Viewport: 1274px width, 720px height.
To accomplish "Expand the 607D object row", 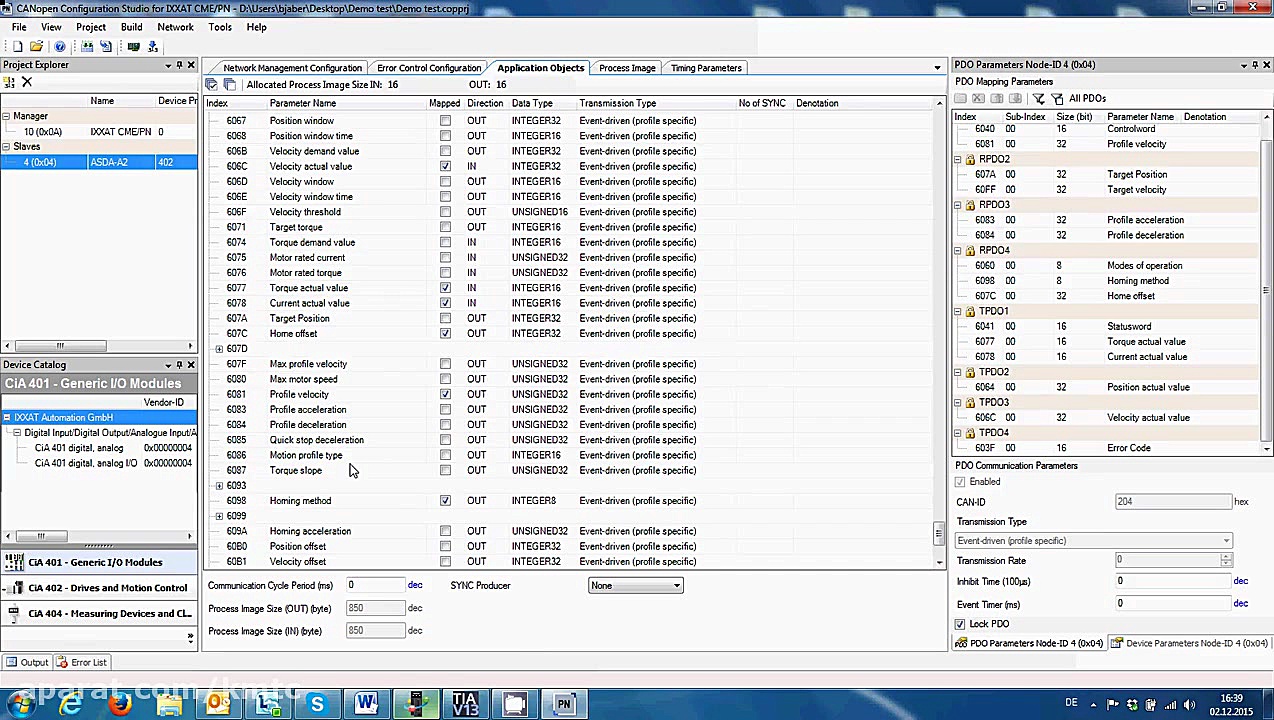I will click(219, 349).
